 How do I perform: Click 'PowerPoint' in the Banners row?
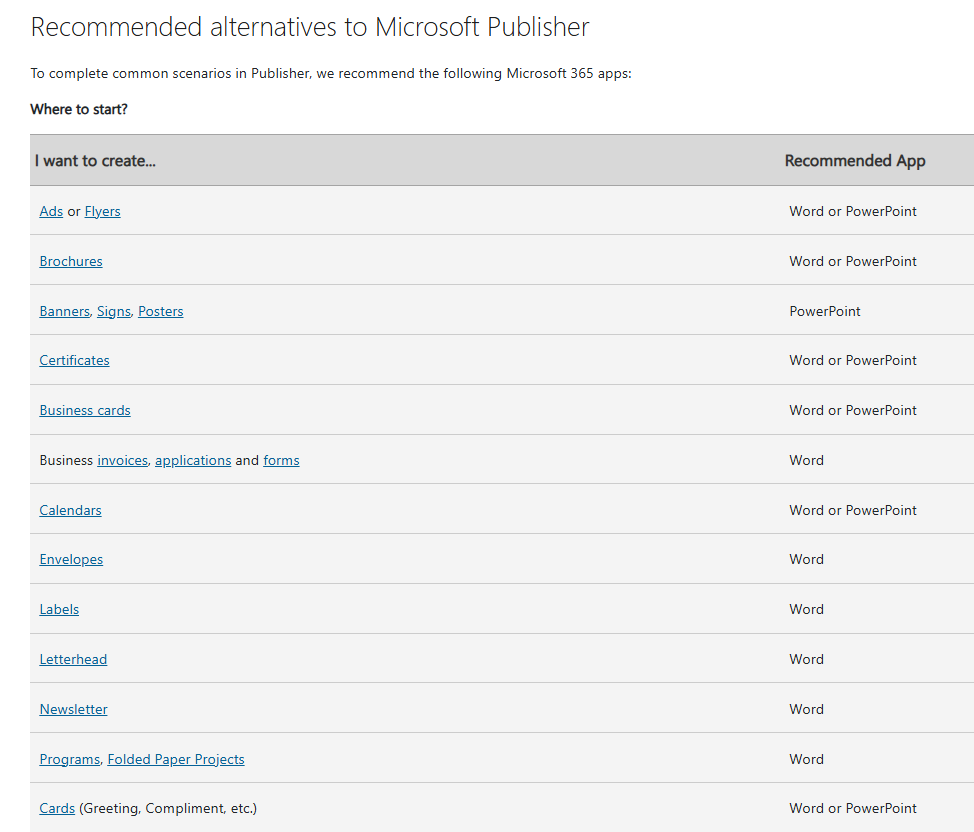[x=825, y=311]
